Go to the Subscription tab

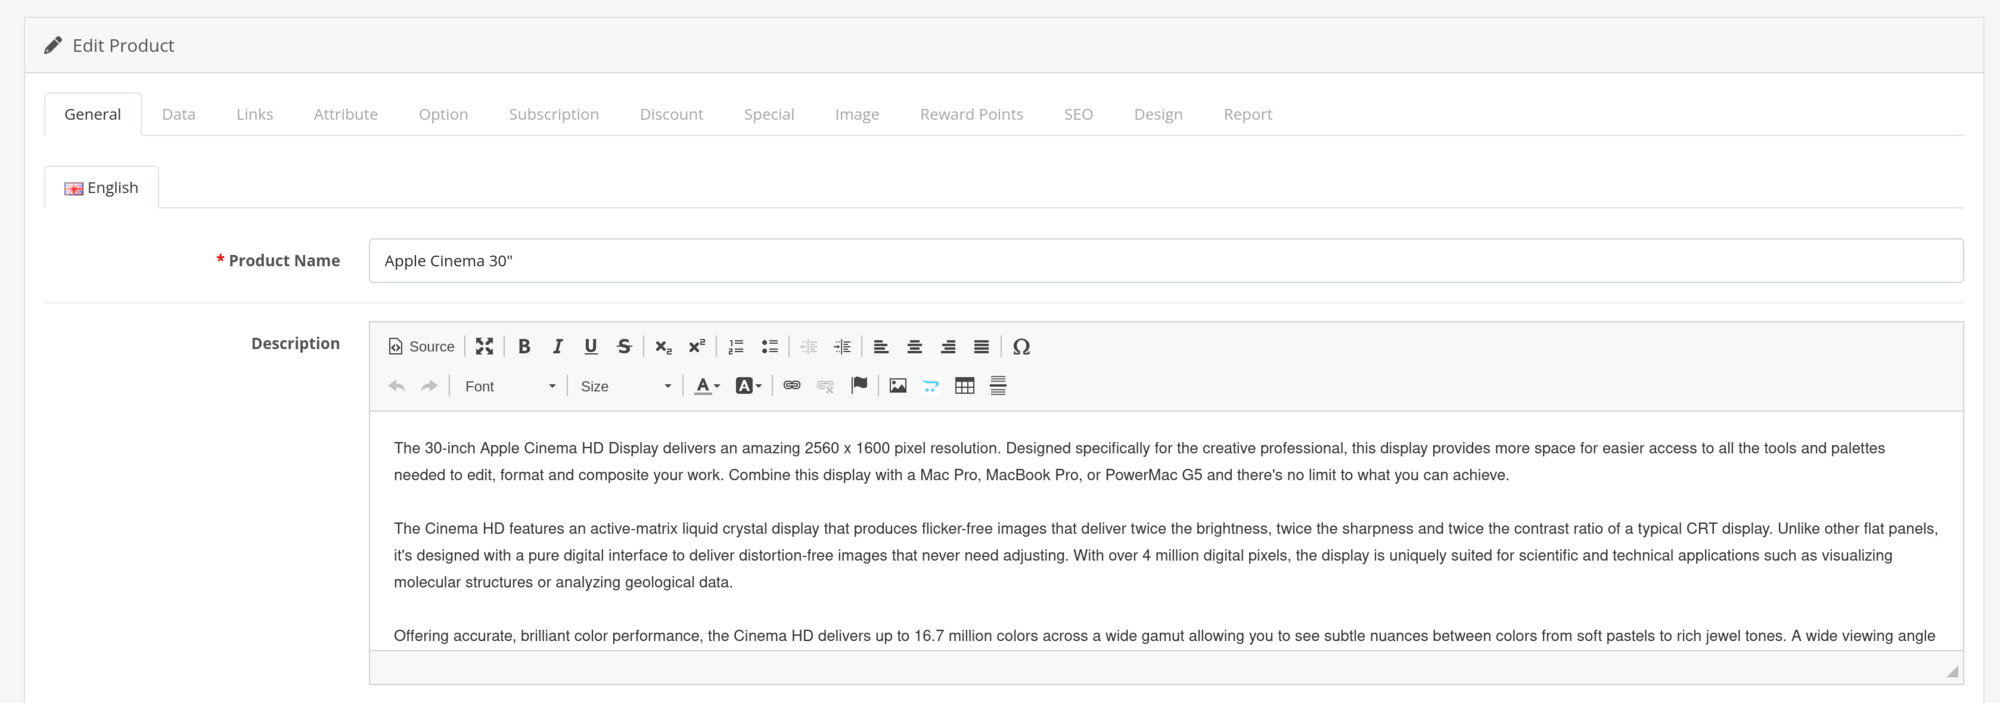coord(554,114)
